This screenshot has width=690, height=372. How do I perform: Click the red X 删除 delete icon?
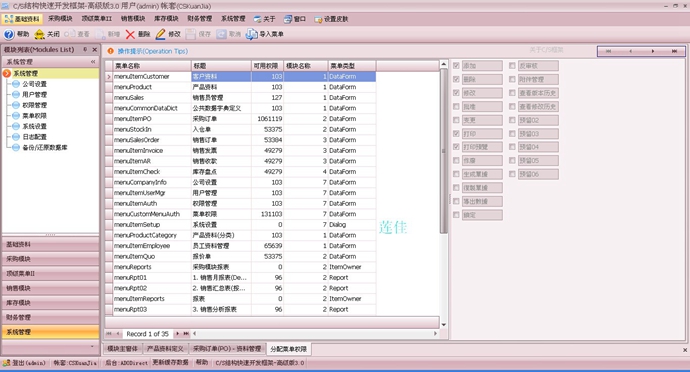click(x=130, y=34)
